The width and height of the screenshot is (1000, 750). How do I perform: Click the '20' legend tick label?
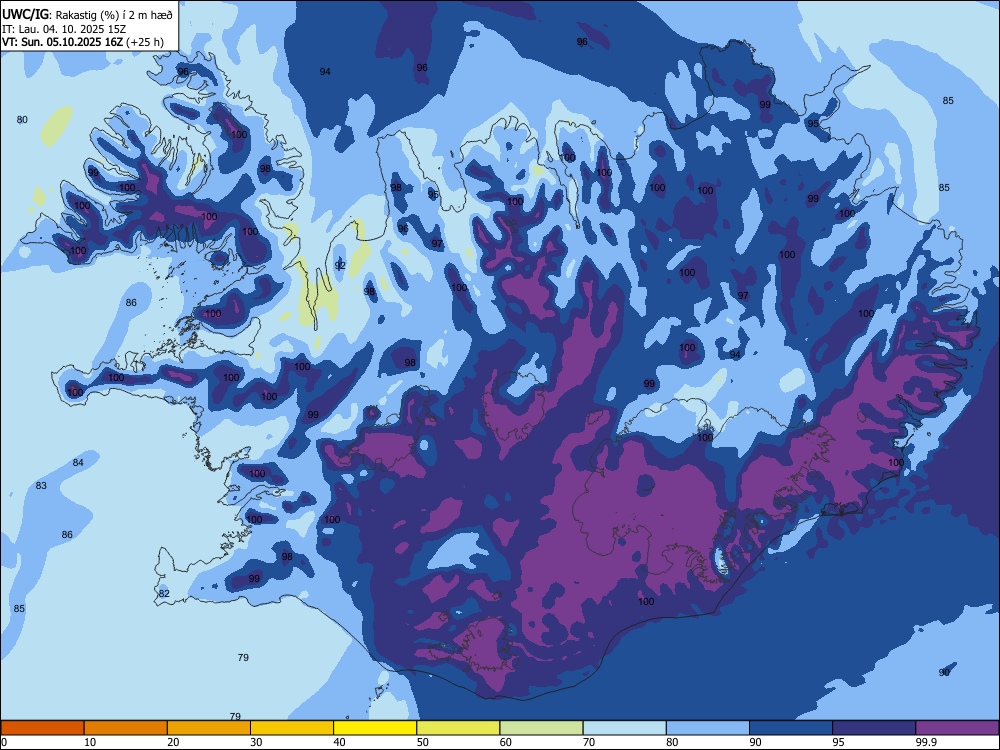tap(173, 742)
